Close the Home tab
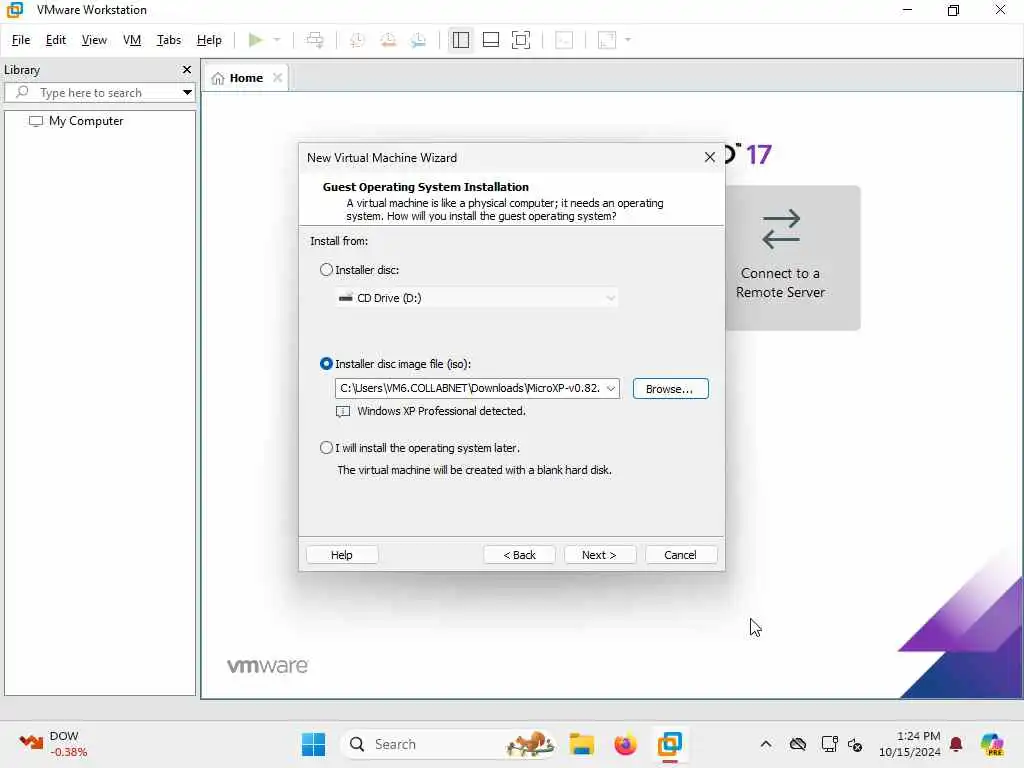The height and width of the screenshot is (768, 1024). pos(278,78)
